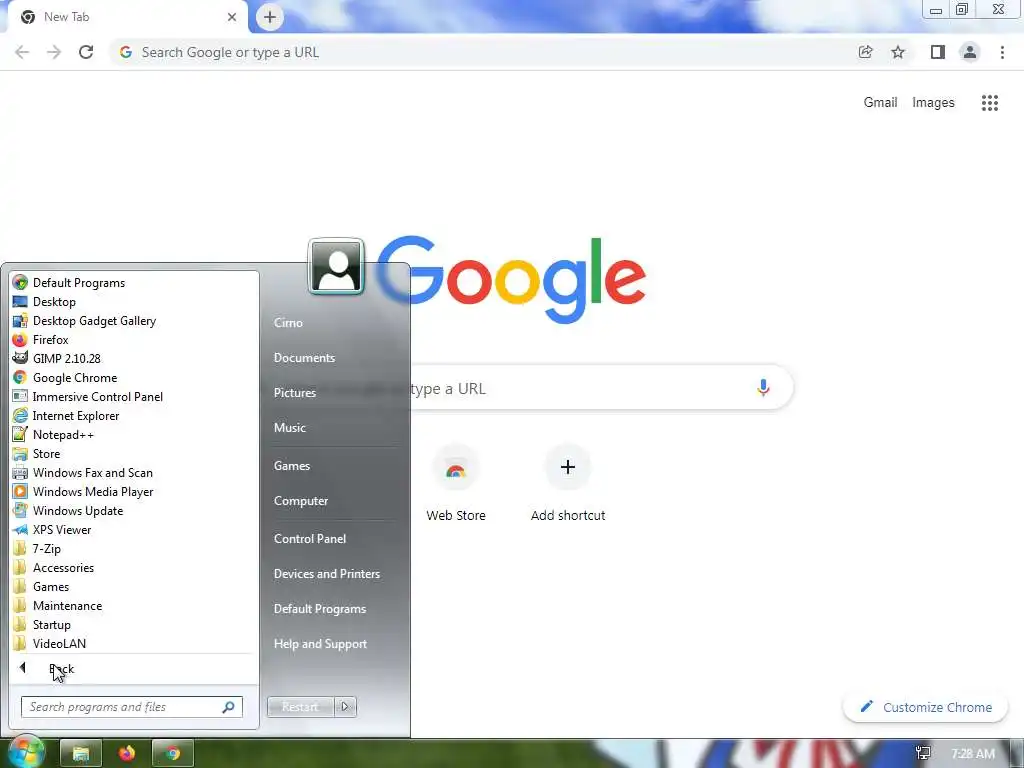Viewport: 1024px width, 768px height.
Task: Click the user account picture
Action: click(336, 266)
